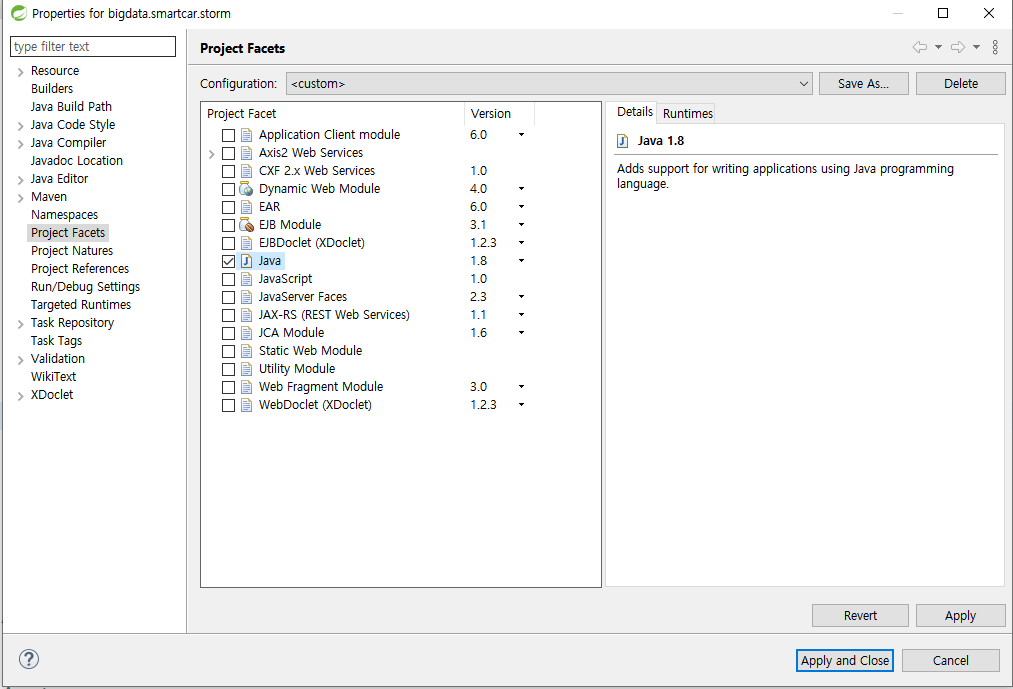Click the Dynamic Web Module globe icon
This screenshot has width=1013, height=689.
coord(246,189)
